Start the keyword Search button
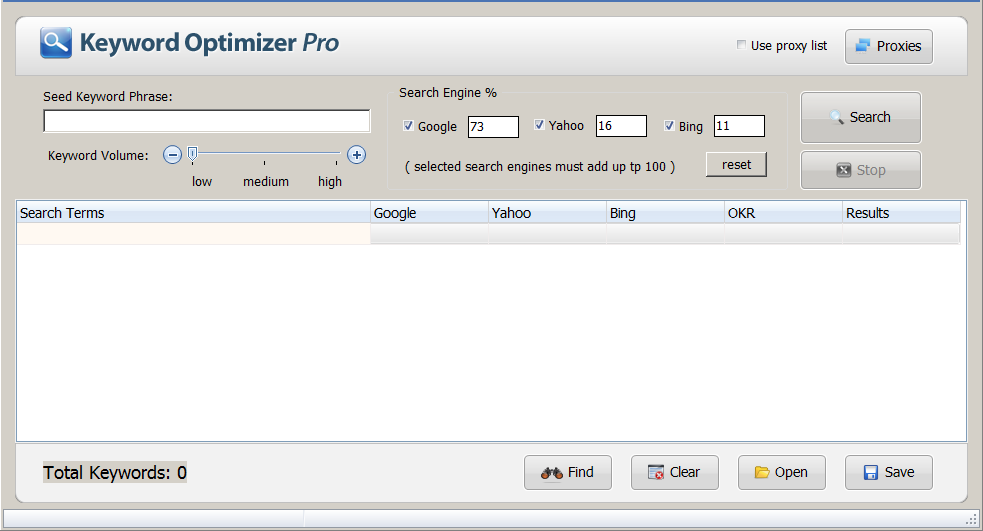 861,117
